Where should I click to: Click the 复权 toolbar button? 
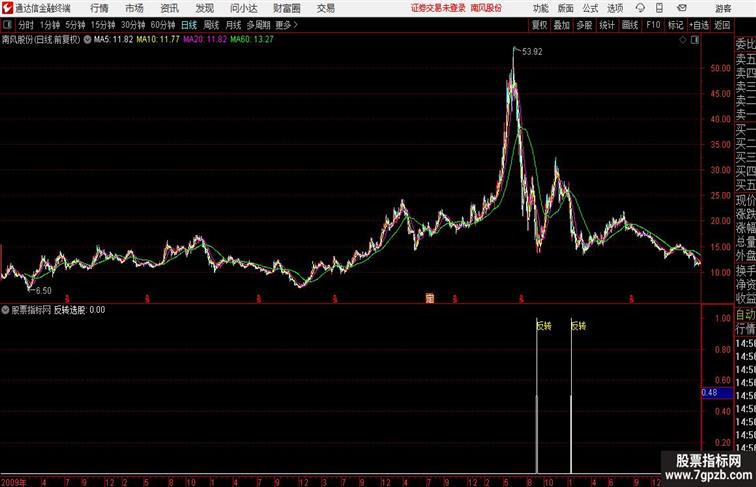coord(540,25)
